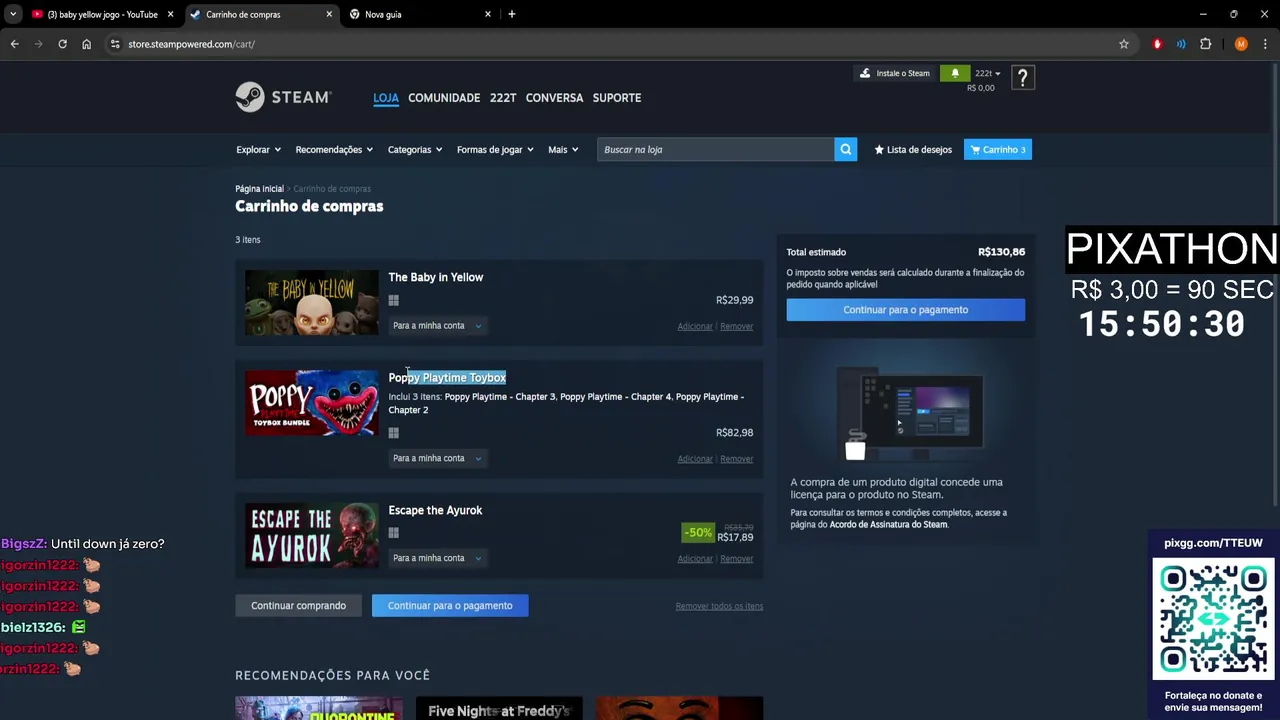
Task: Open the 222t account dropdown
Action: pyautogui.click(x=988, y=73)
